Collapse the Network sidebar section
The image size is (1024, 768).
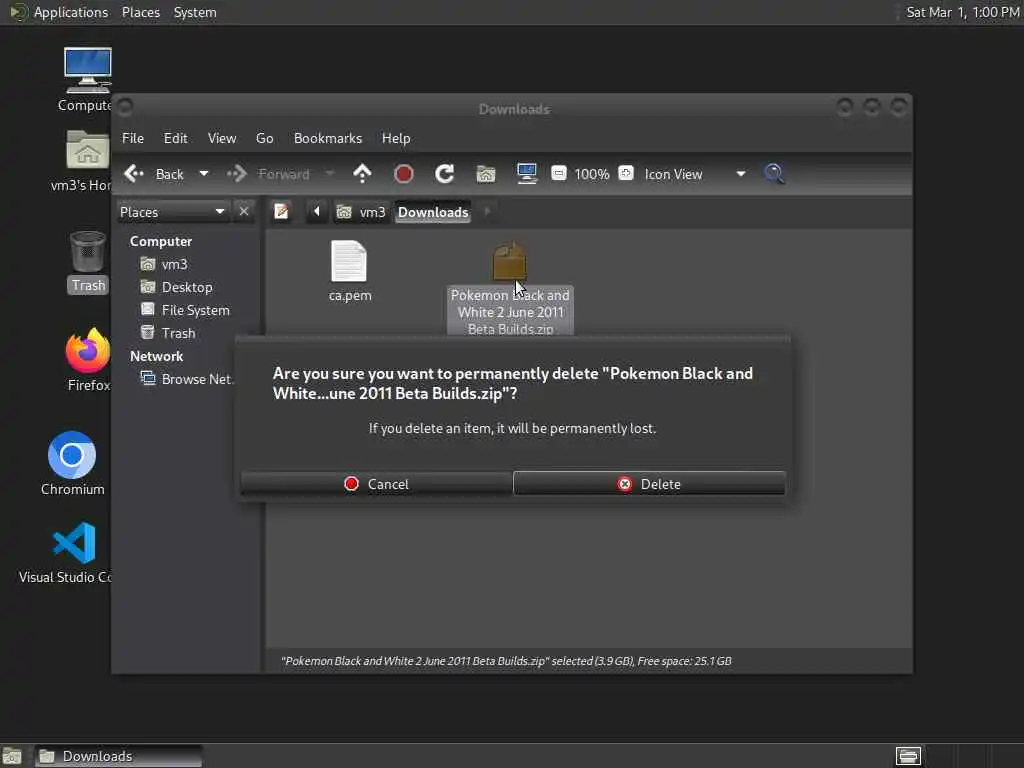tap(156, 356)
